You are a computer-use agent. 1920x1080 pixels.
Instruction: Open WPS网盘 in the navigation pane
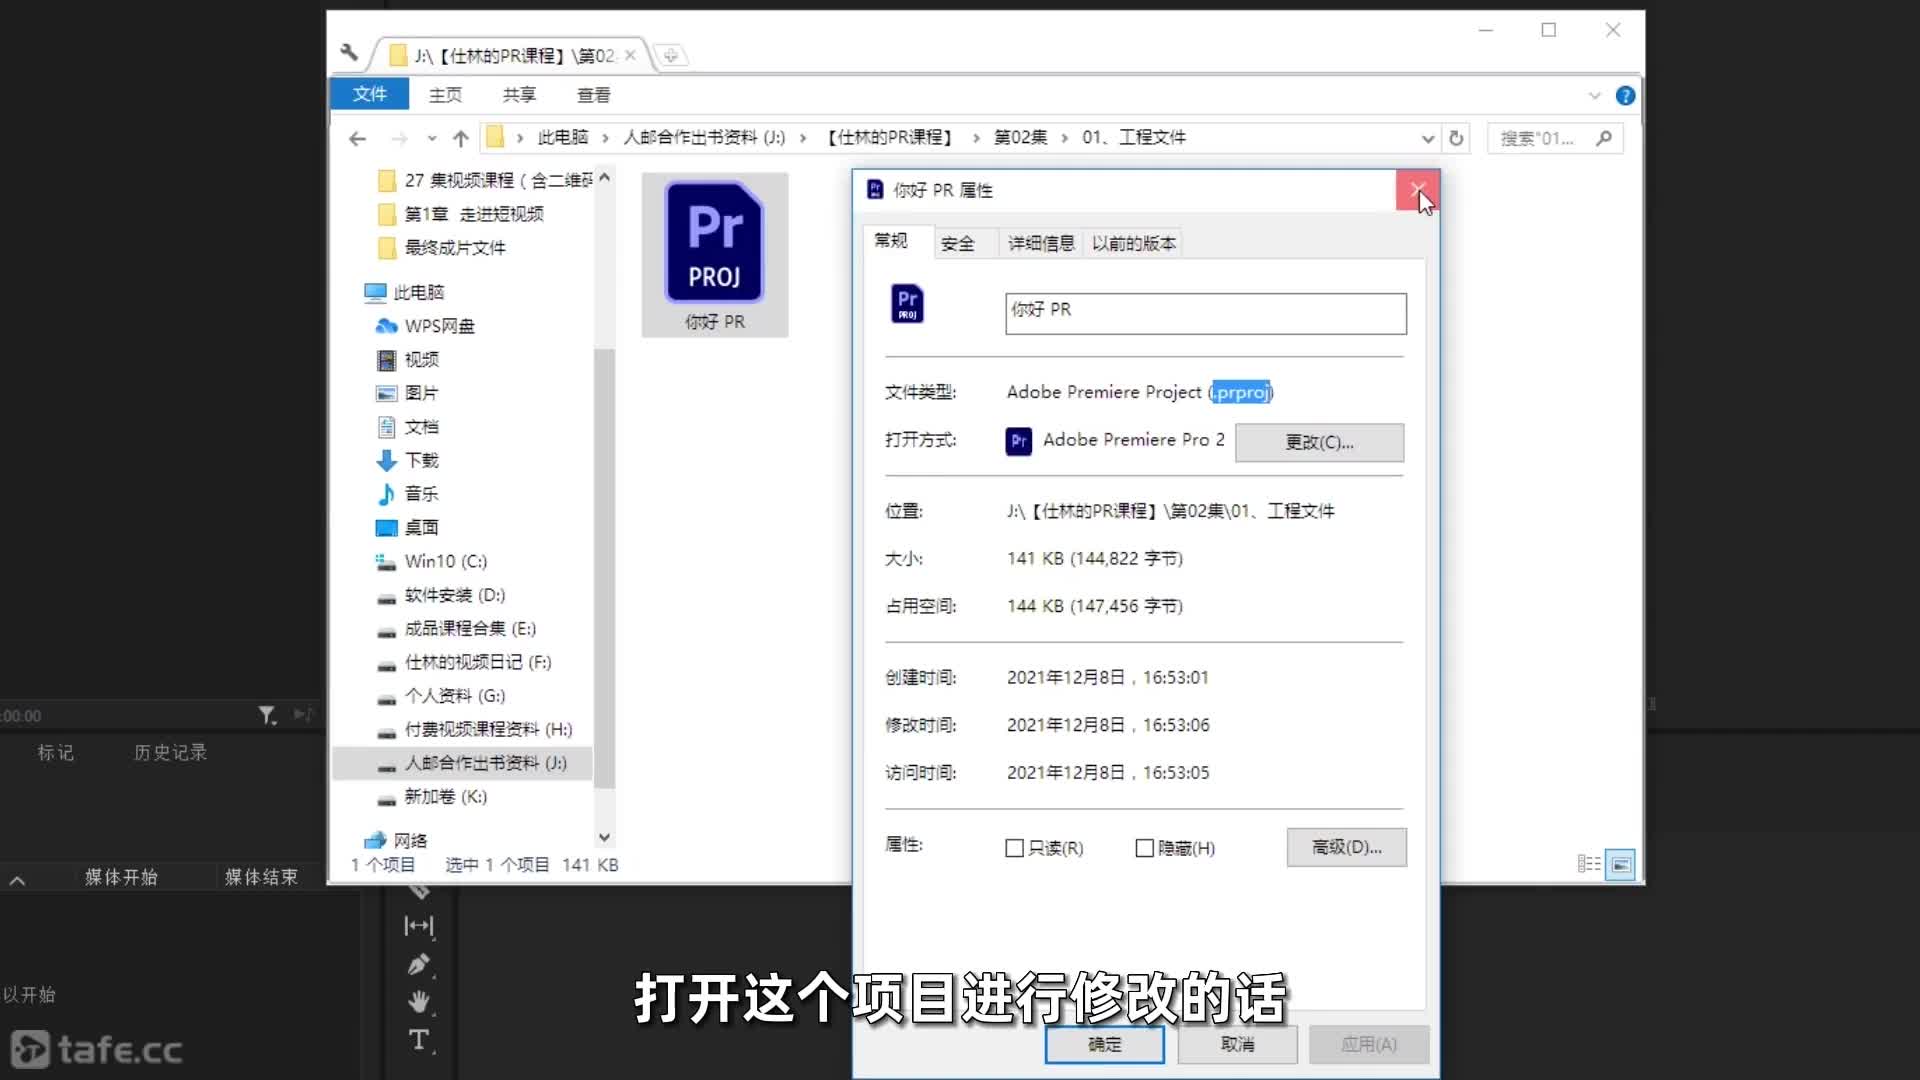(424, 326)
